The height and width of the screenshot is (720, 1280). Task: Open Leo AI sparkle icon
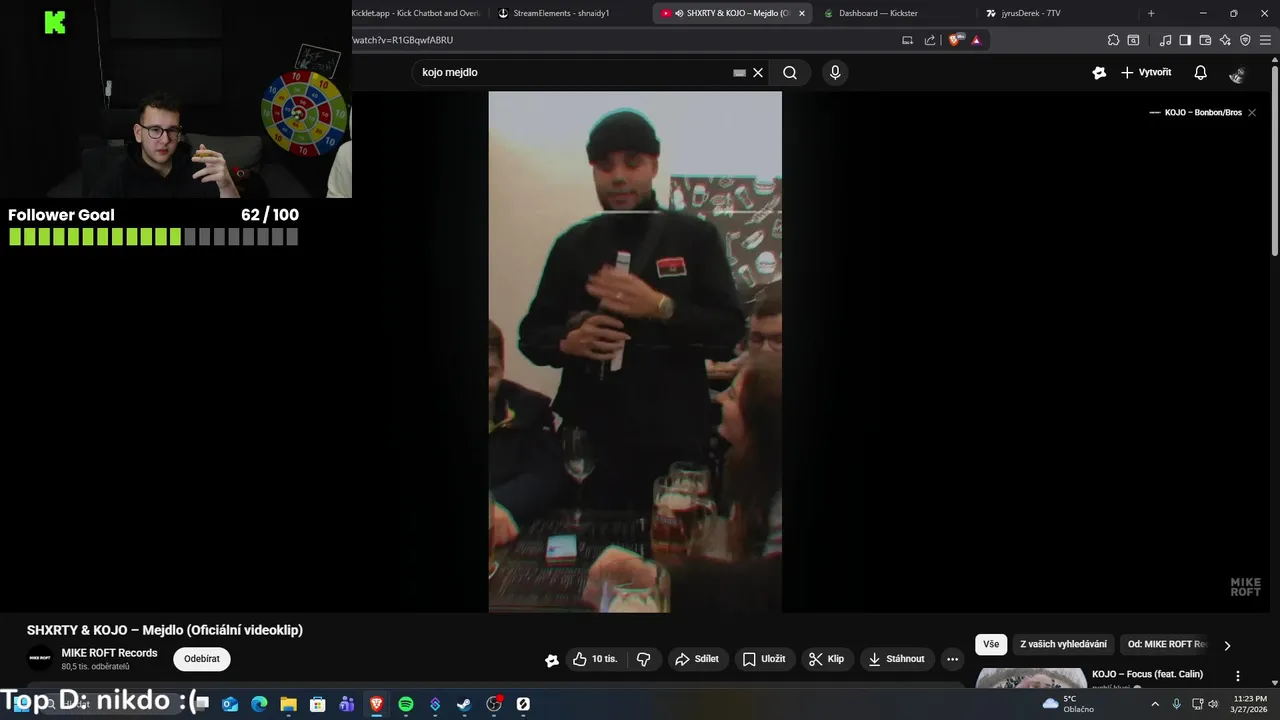(x=1225, y=40)
